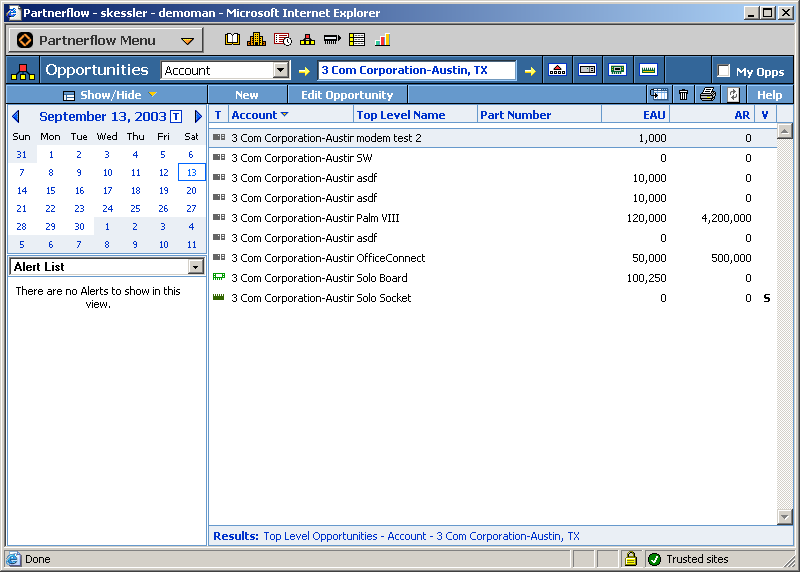
Task: Click the New button
Action: [247, 95]
